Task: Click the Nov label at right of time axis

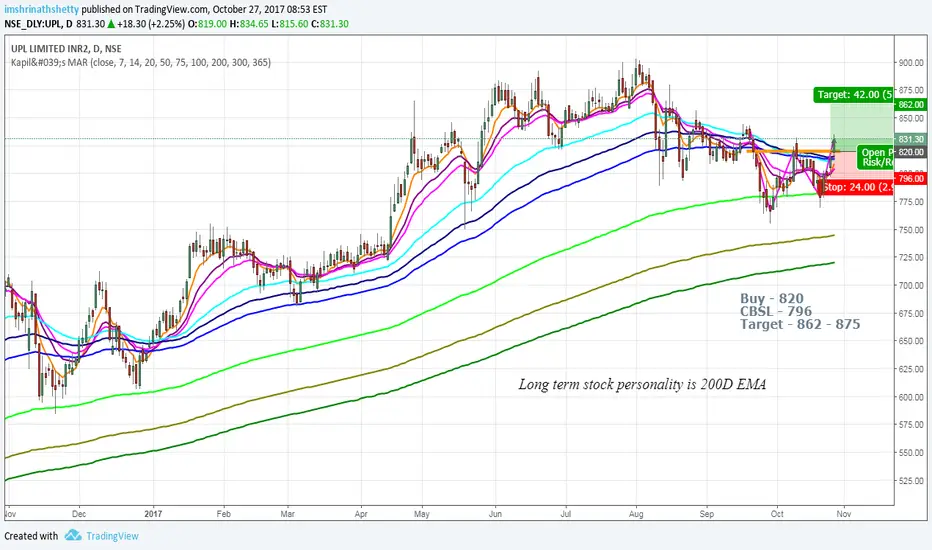Action: [x=843, y=514]
